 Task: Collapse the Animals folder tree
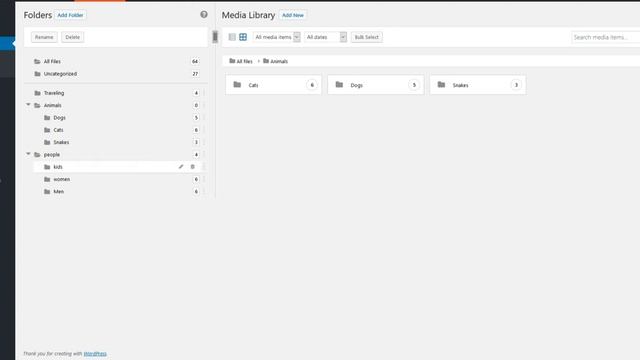point(28,105)
